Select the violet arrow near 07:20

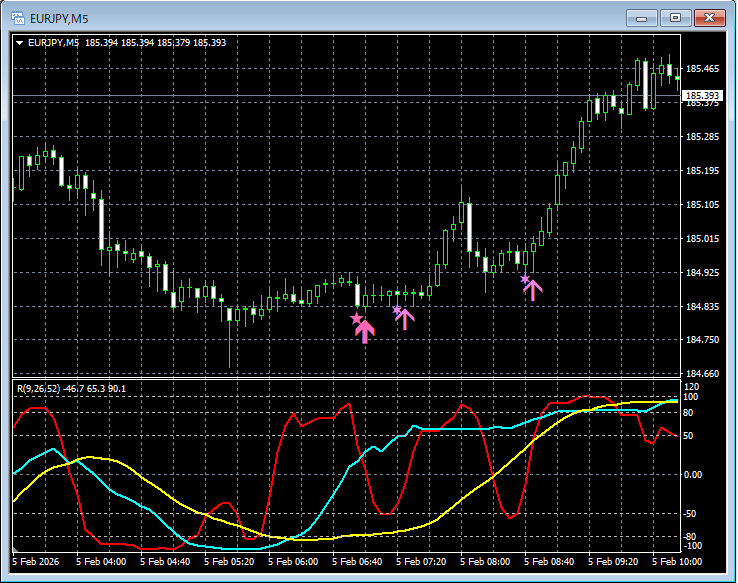405,319
